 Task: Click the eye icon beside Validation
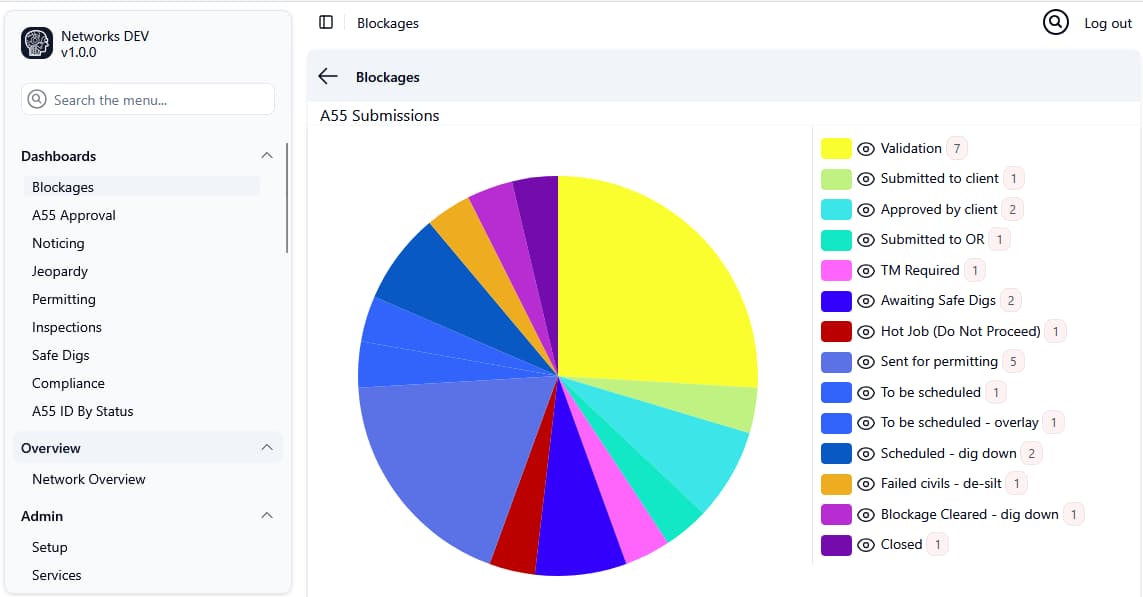click(864, 147)
